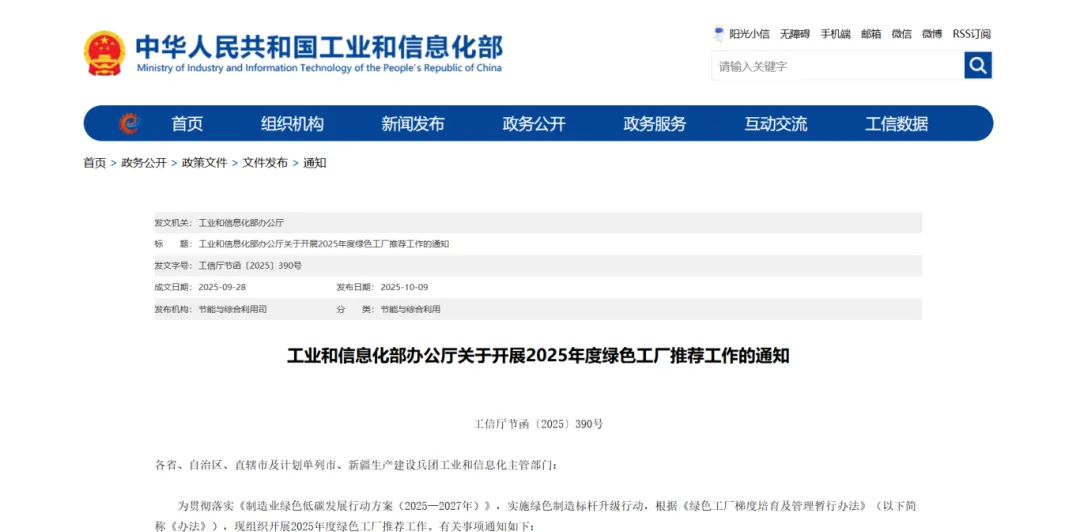Image resolution: width=1080 pixels, height=532 pixels.
Task: Click the bold article headline
Action: pos(538,356)
